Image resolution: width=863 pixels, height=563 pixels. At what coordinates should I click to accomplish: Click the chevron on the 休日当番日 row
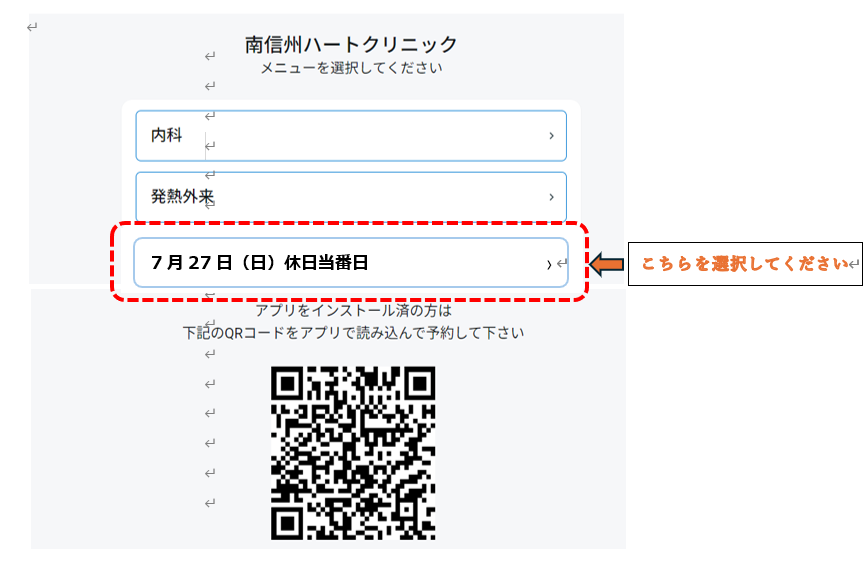tap(549, 265)
